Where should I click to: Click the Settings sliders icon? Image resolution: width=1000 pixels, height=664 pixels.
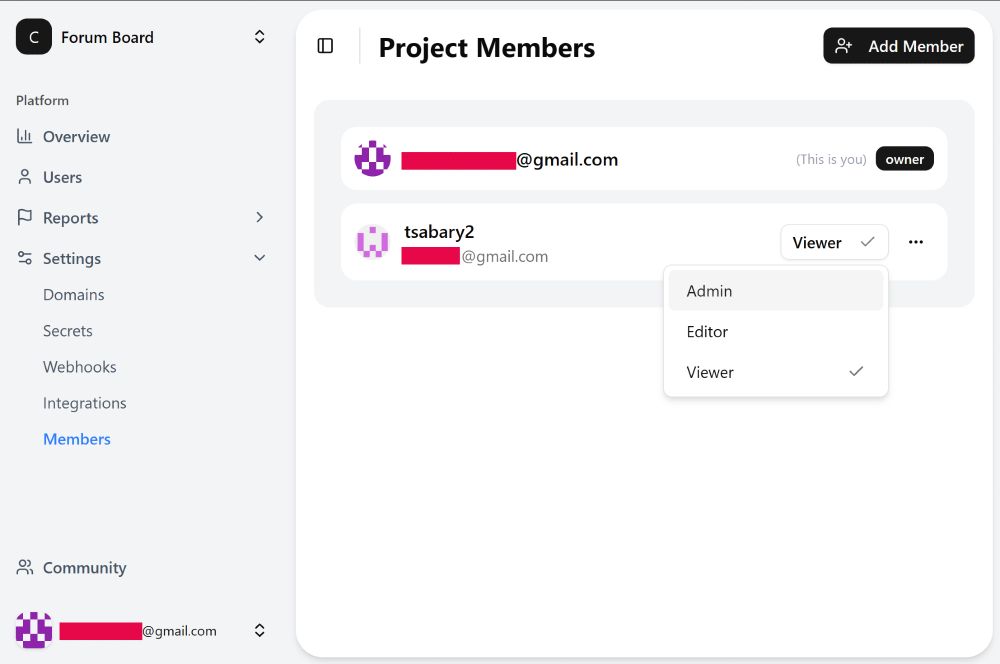click(25, 258)
